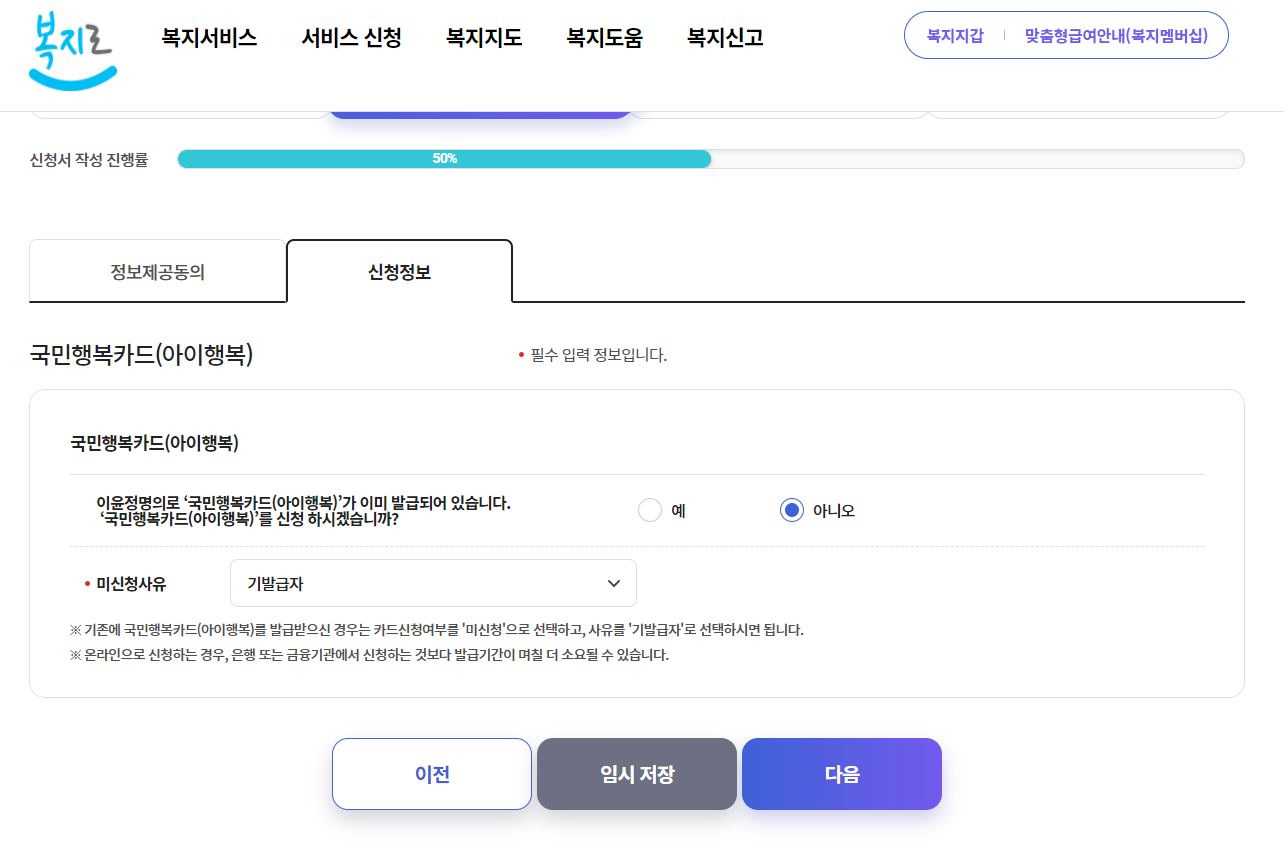Open the 복지도움 menu

(x=604, y=38)
